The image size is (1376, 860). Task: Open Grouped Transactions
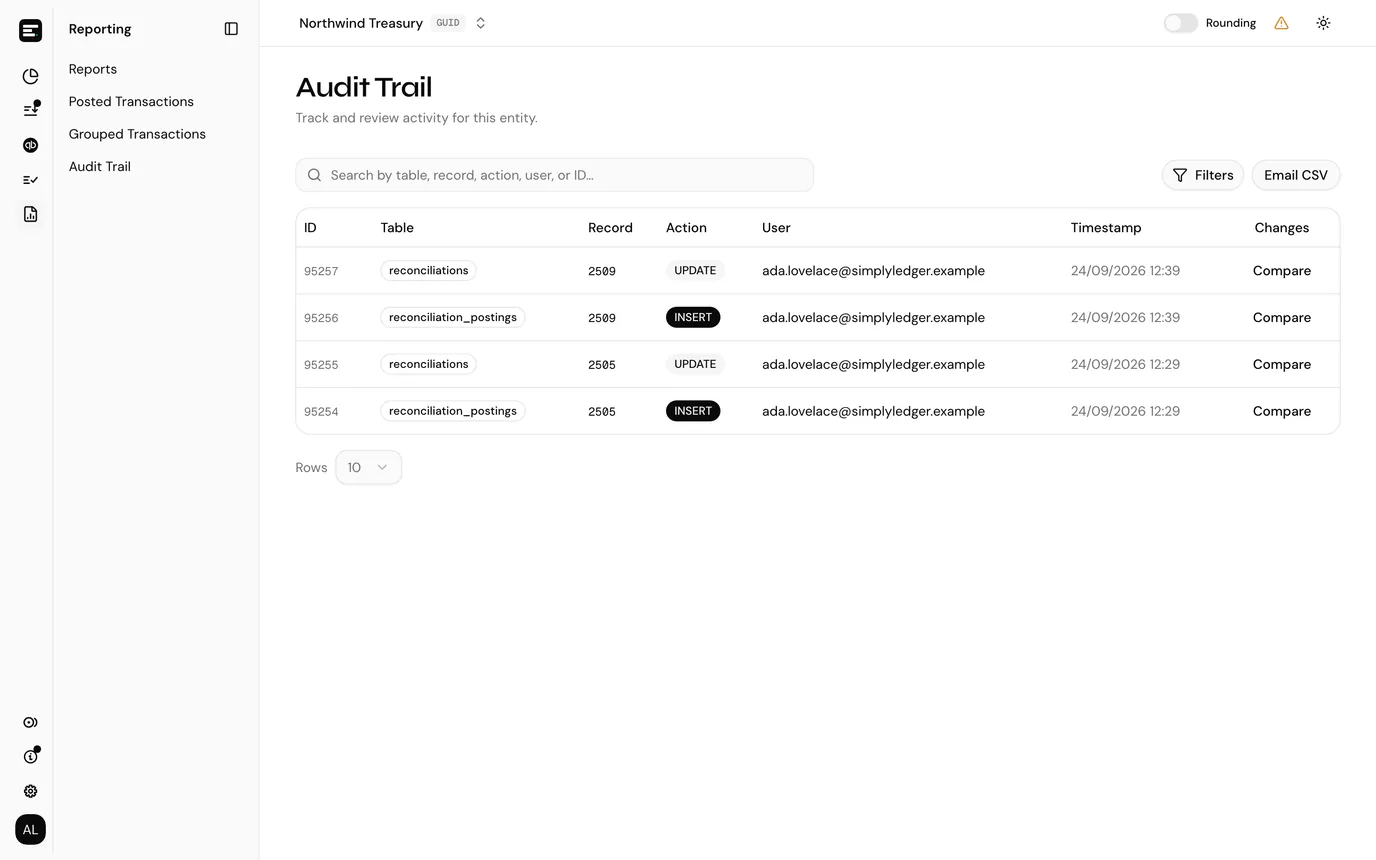point(137,134)
